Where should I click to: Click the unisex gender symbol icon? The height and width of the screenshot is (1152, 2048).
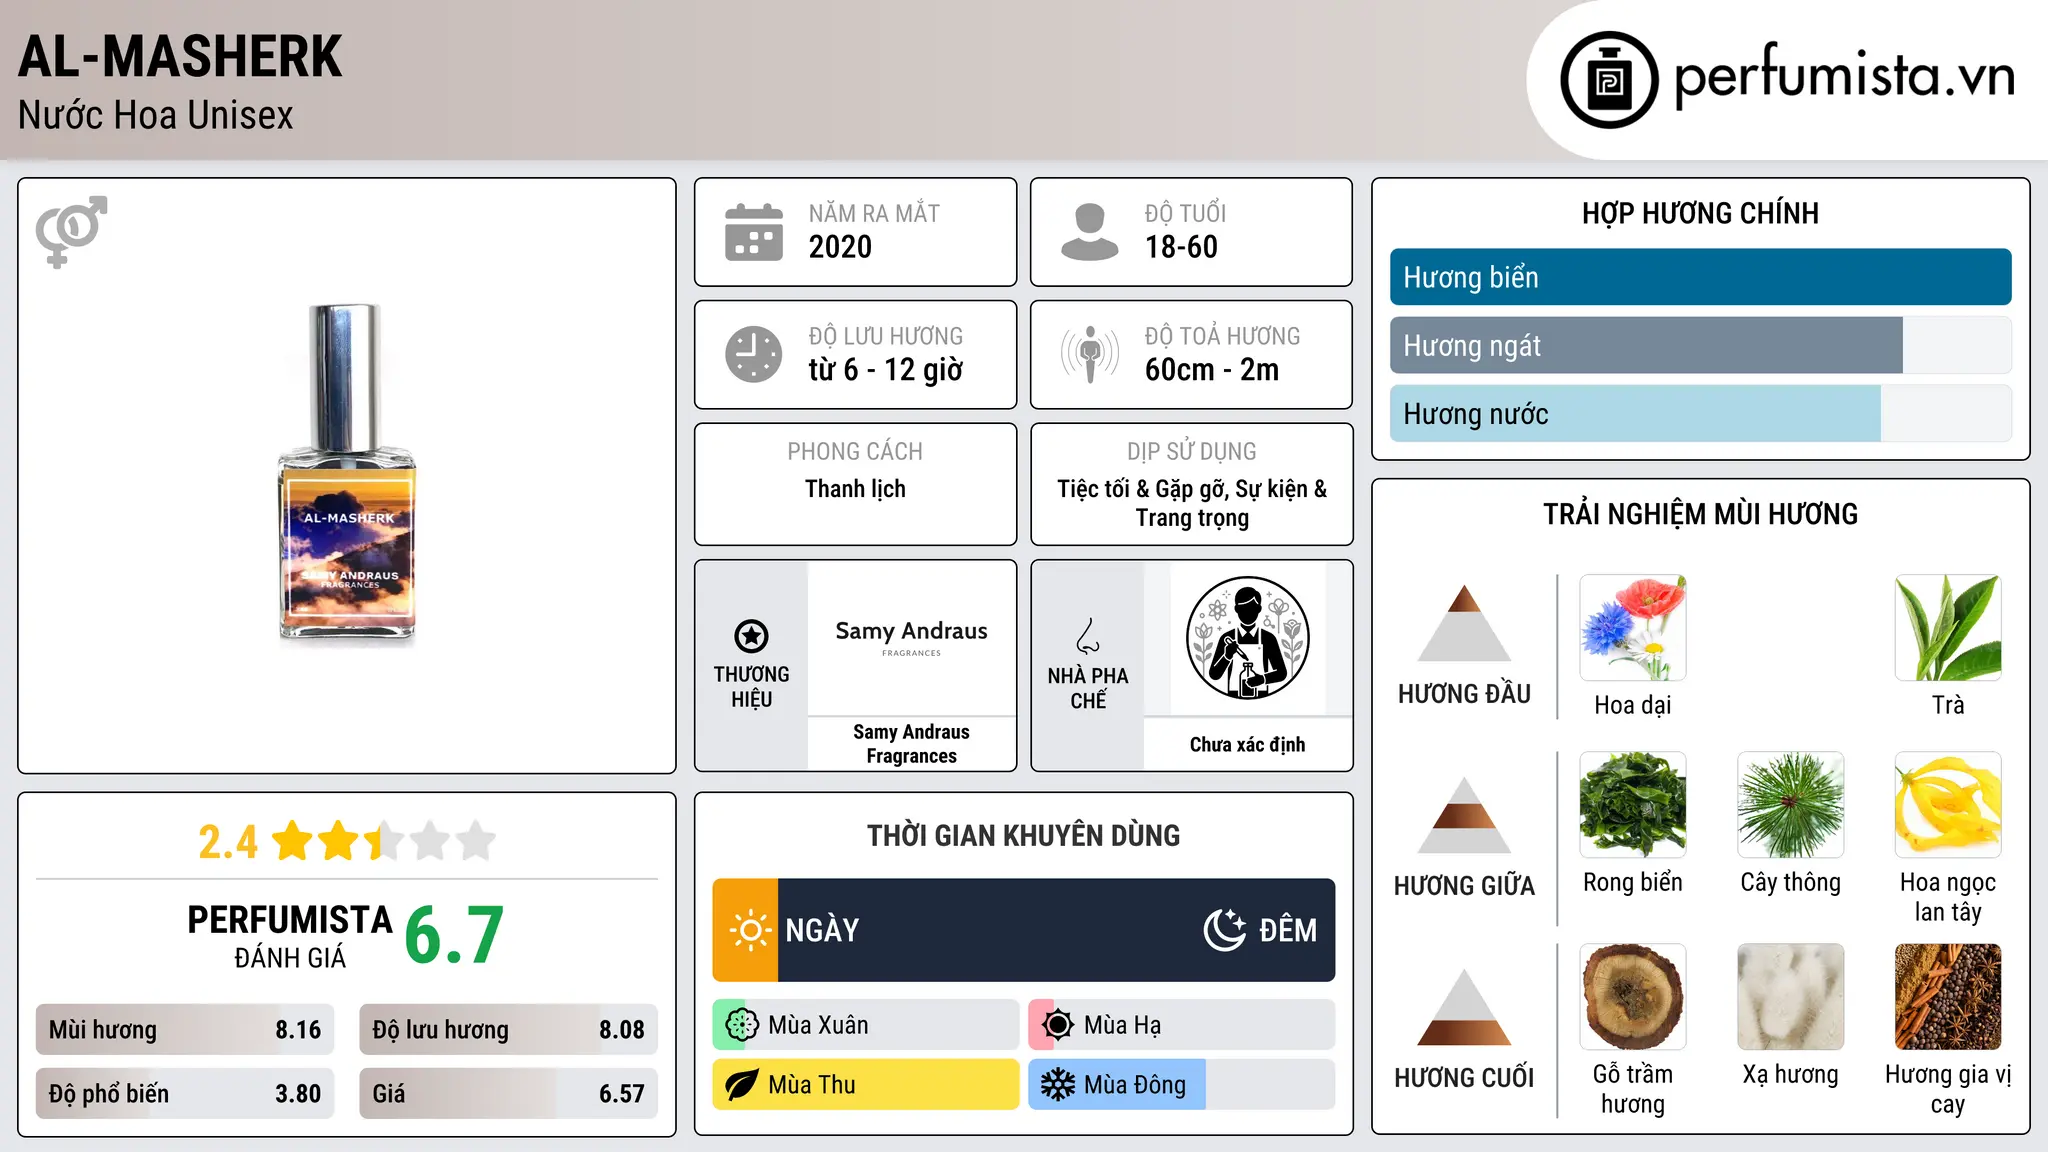[71, 231]
